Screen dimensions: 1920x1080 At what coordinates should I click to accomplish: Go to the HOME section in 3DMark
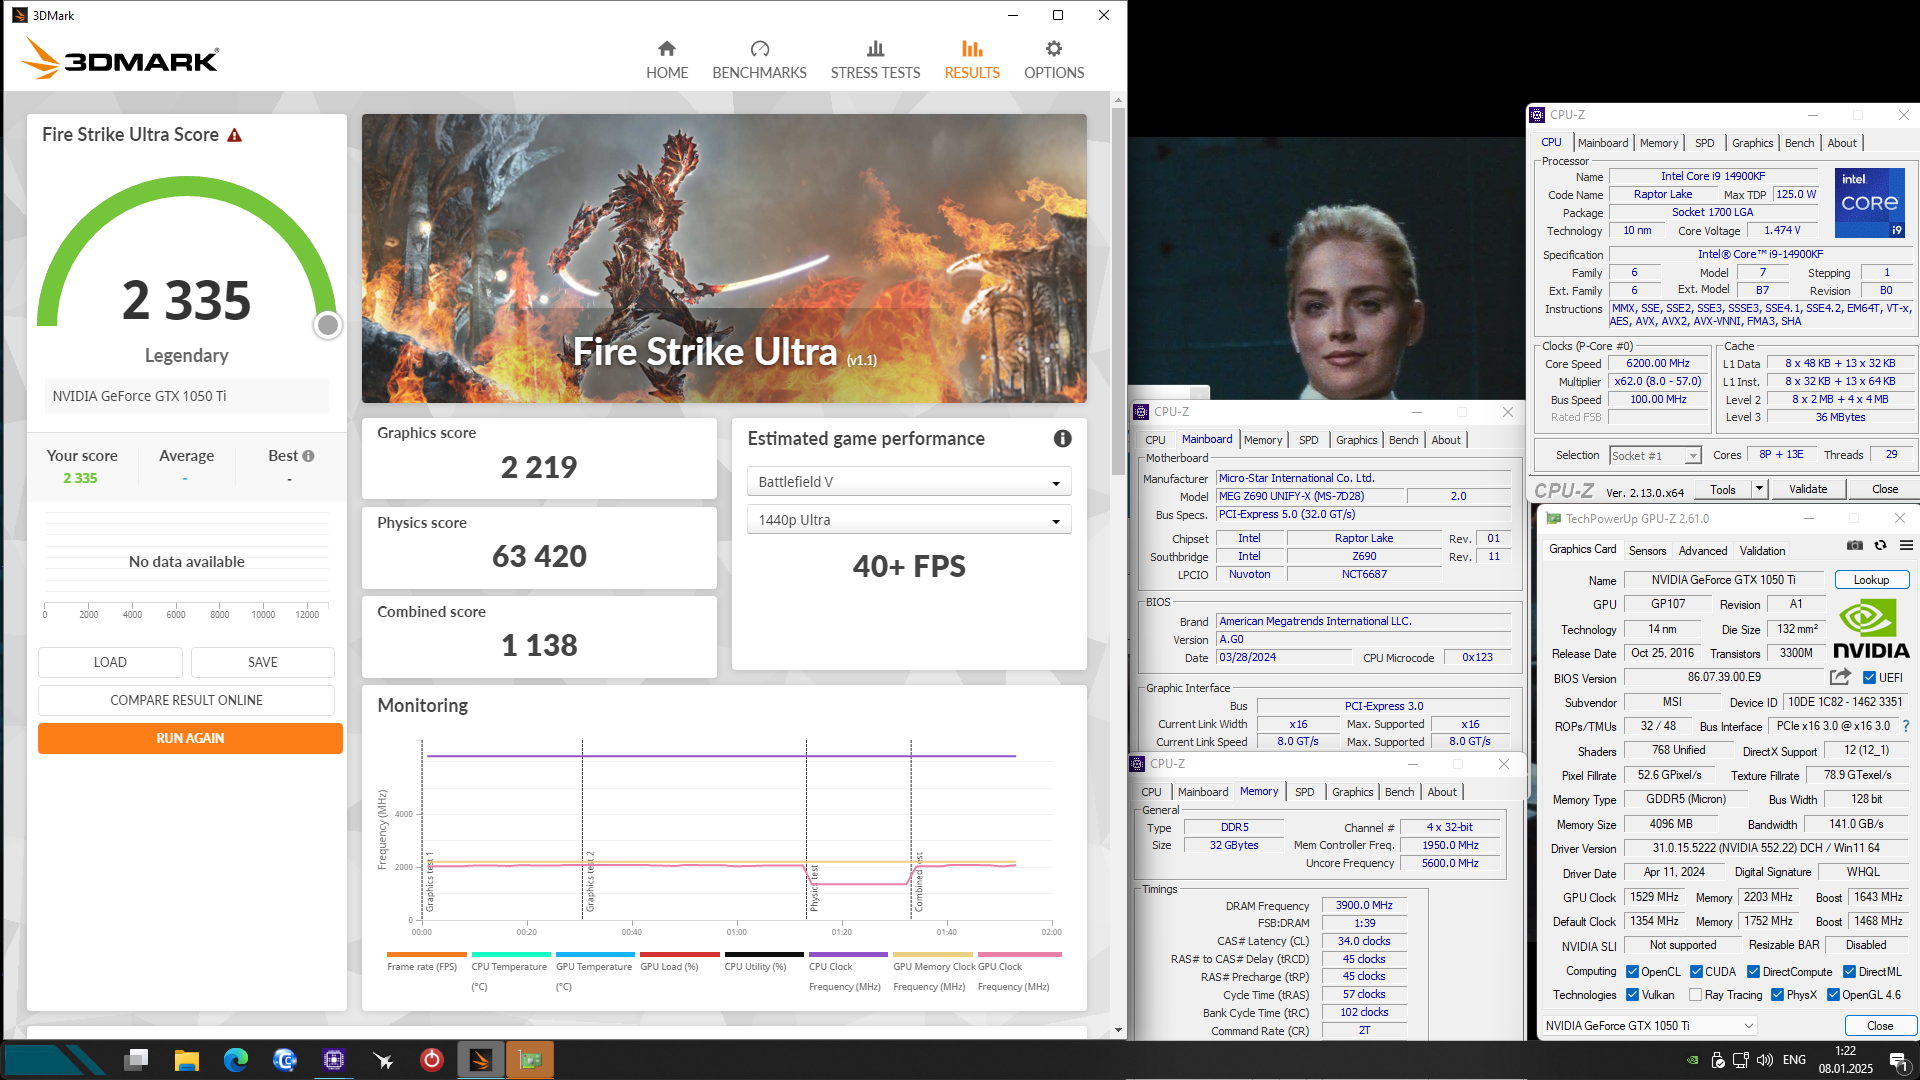coord(667,60)
